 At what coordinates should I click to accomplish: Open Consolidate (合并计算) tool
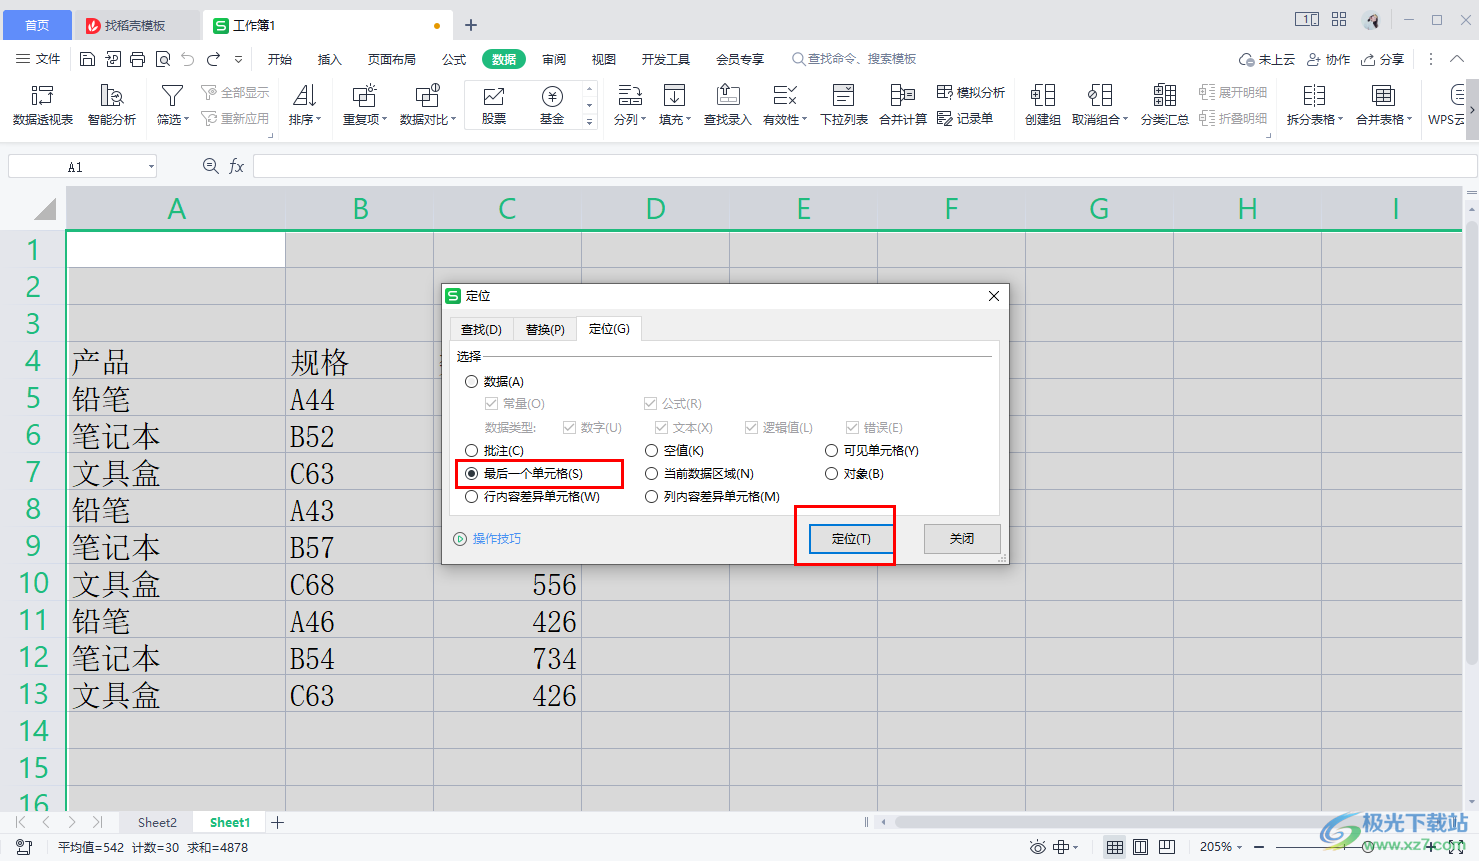click(903, 105)
